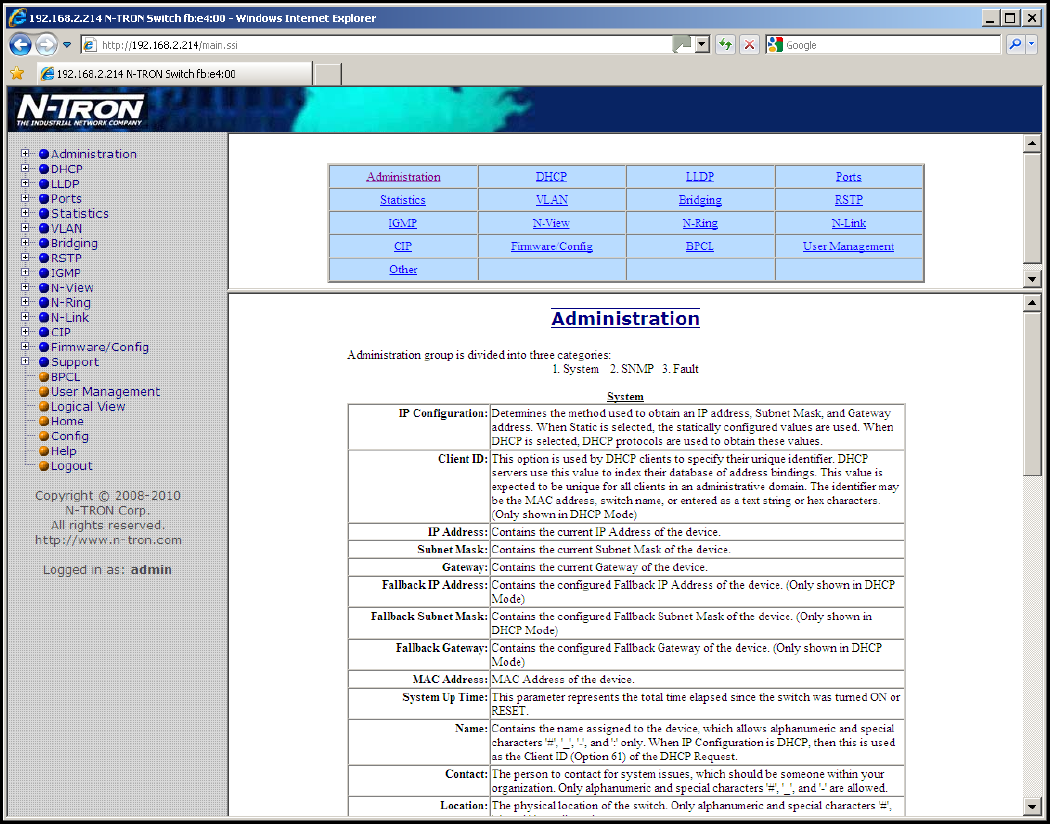Expand the DHCP tree node
Image resolution: width=1050 pixels, height=824 pixels.
click(25, 169)
